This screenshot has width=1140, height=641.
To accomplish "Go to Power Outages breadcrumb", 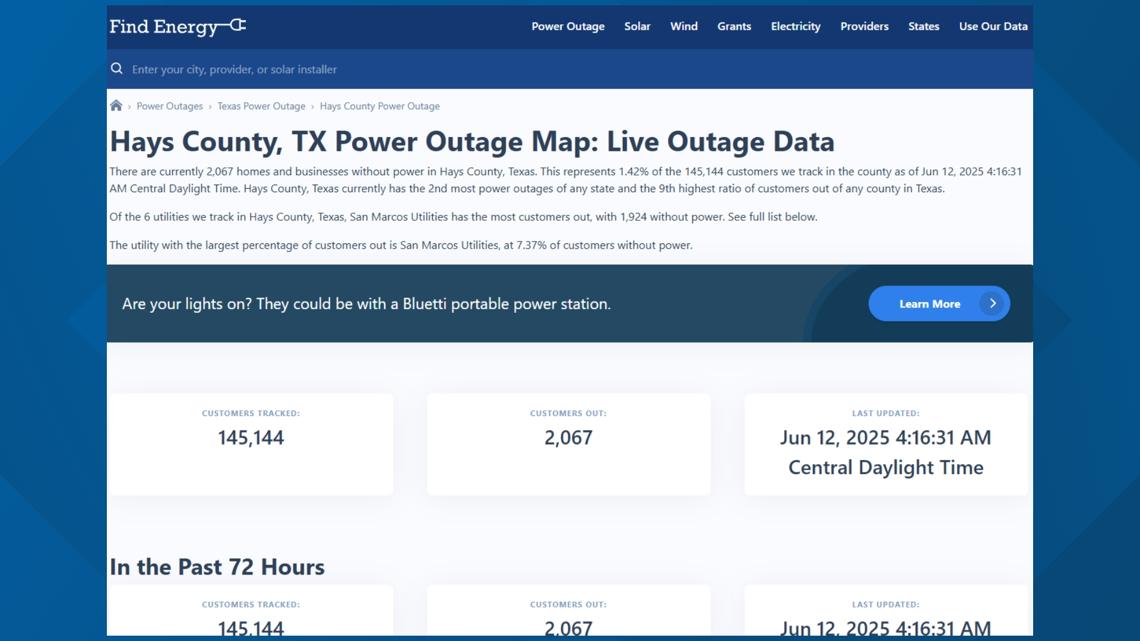I will [169, 106].
